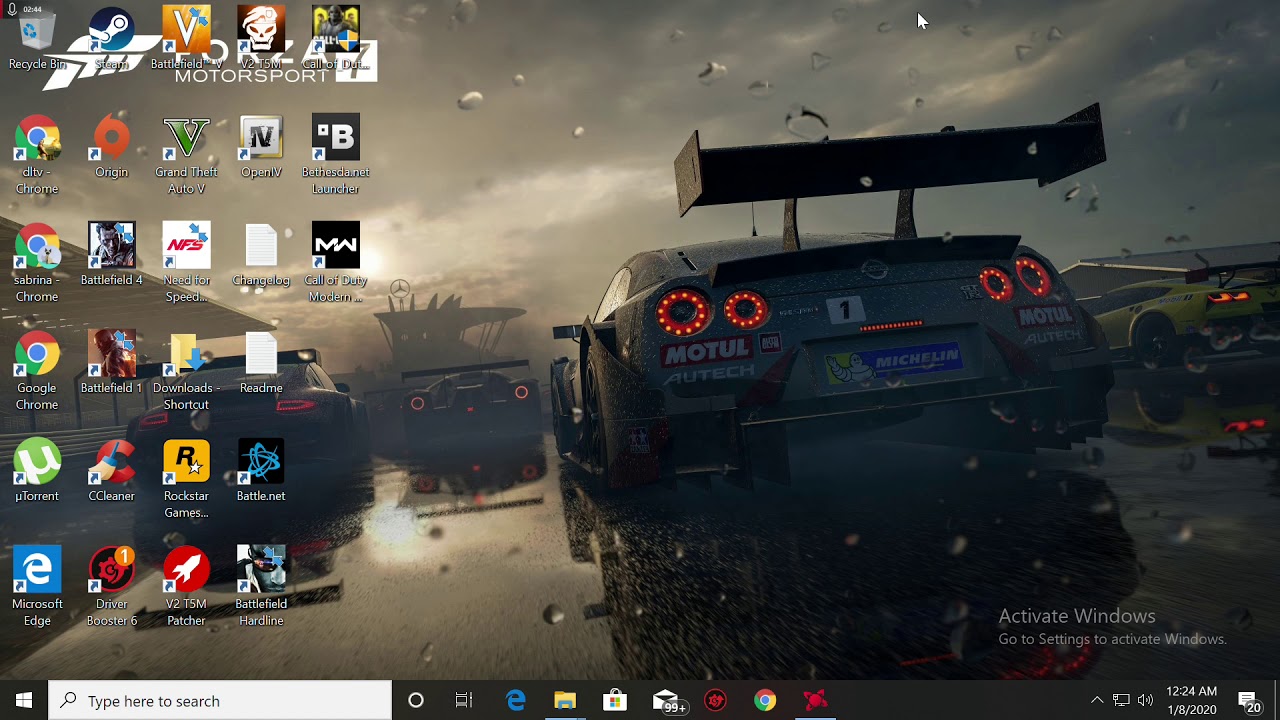Select the Google Chrome desktop icon
The image size is (1280, 720).
click(37, 372)
